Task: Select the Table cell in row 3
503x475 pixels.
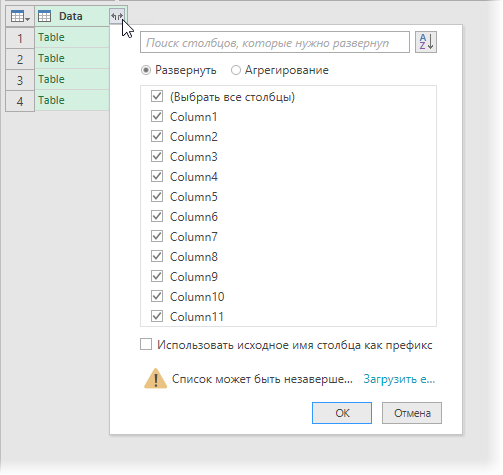Action: [72, 79]
